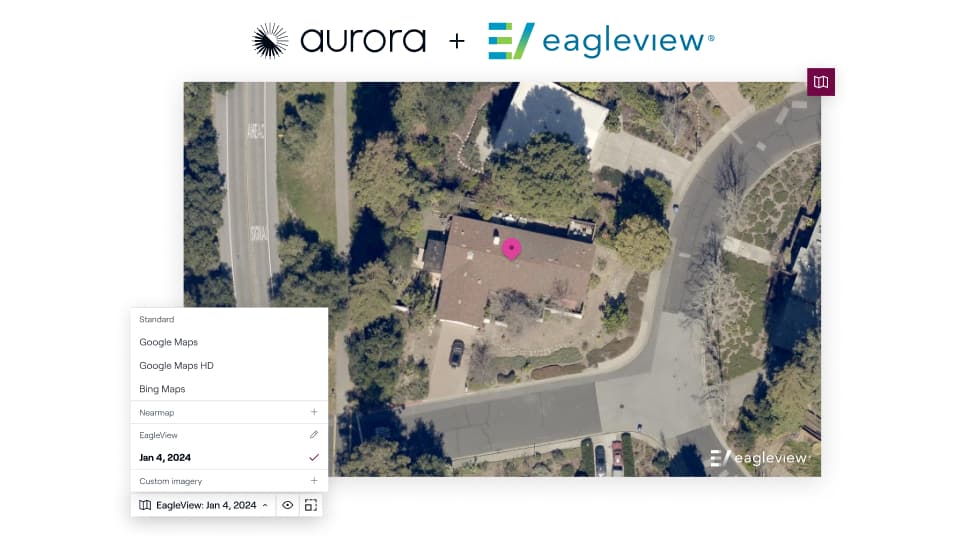
Task: Click the map icon in the imagery selector bar
Action: coord(145,505)
